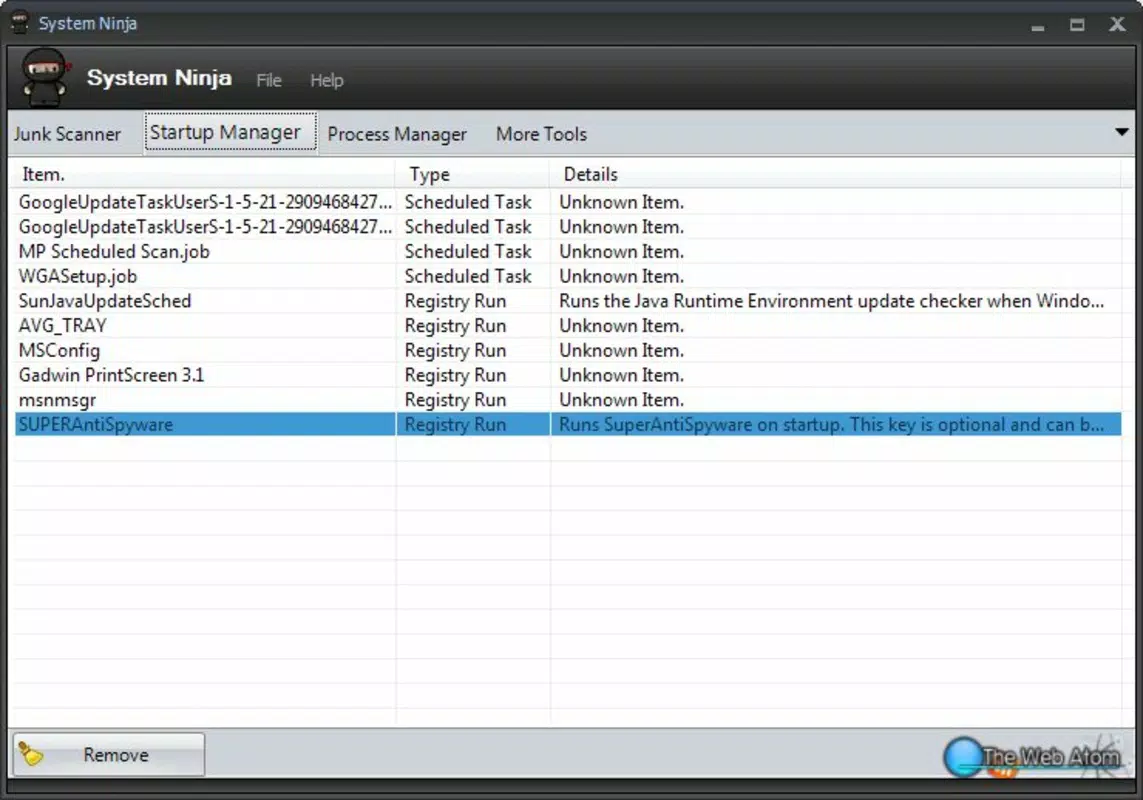Select the SunJavaUpdateSched entry
1143x800 pixels.
(568, 301)
